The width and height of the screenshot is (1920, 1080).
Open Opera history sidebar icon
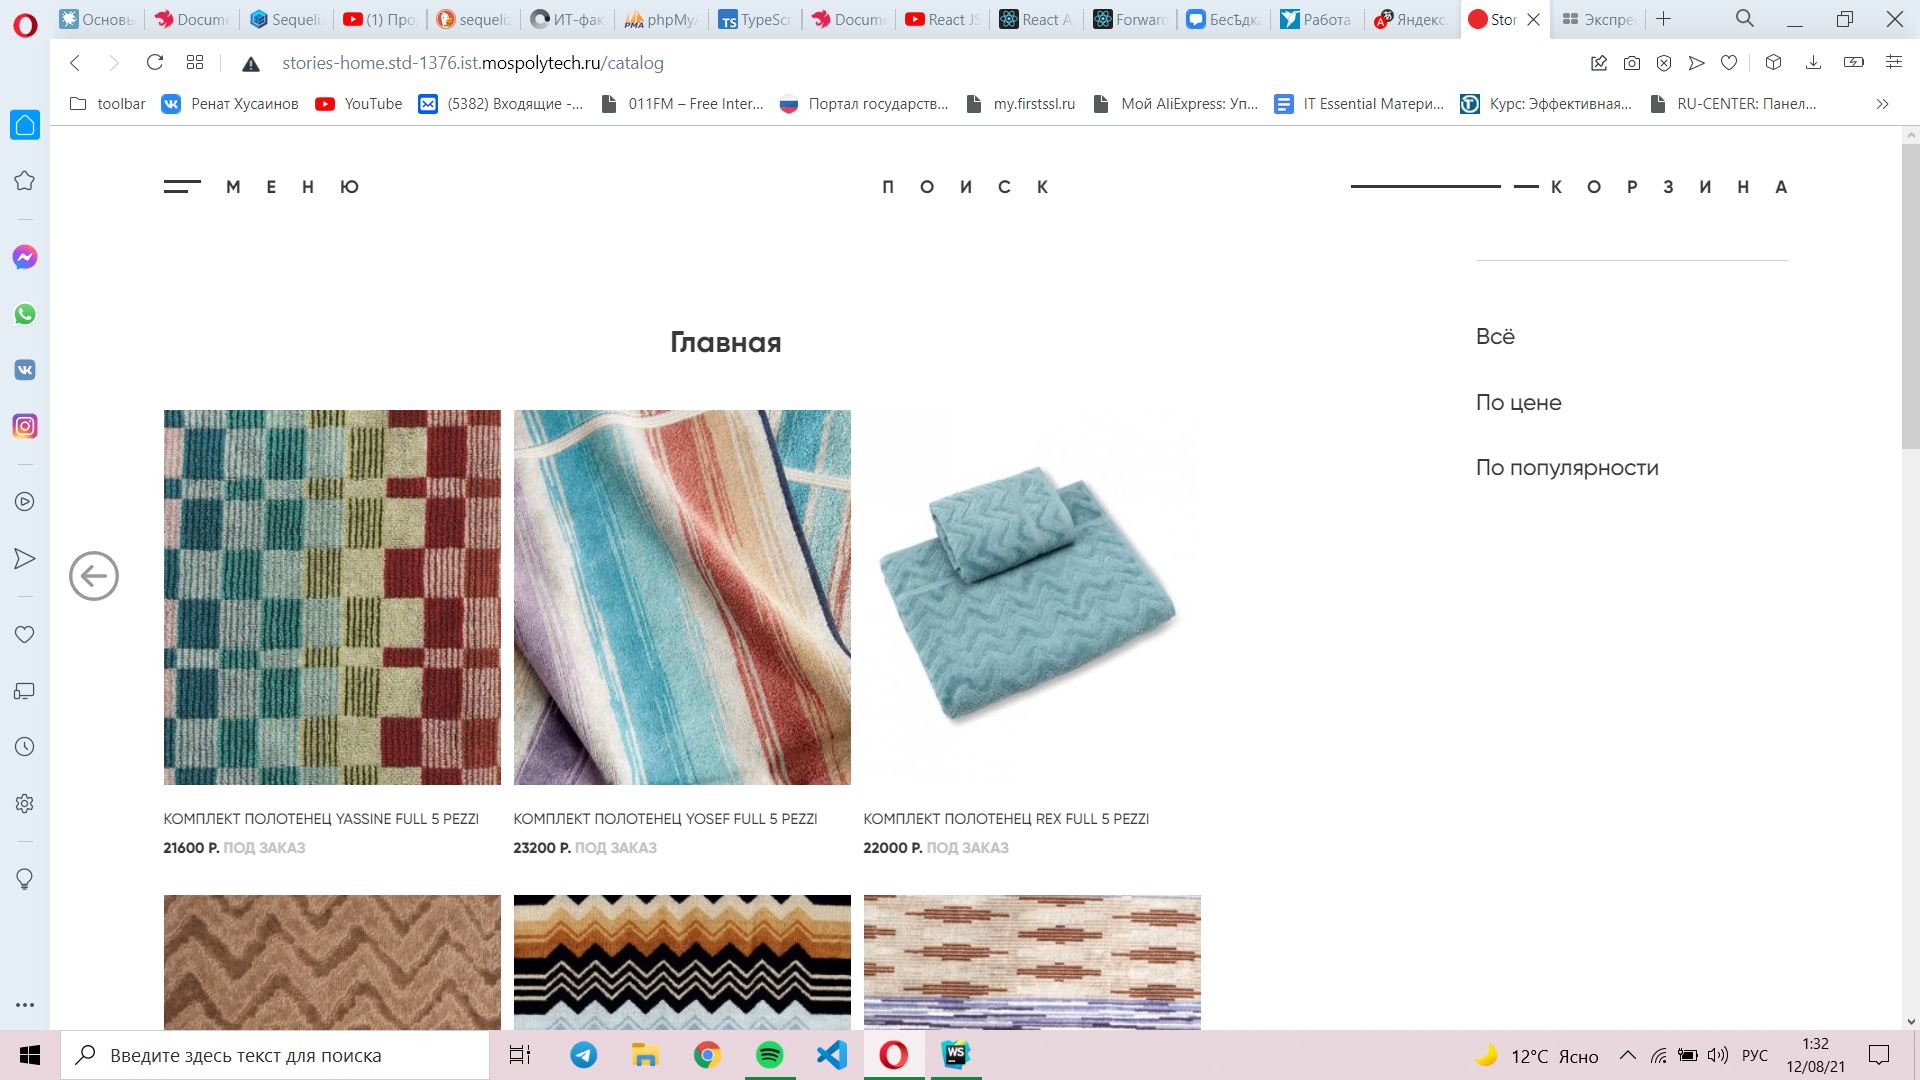tap(25, 747)
